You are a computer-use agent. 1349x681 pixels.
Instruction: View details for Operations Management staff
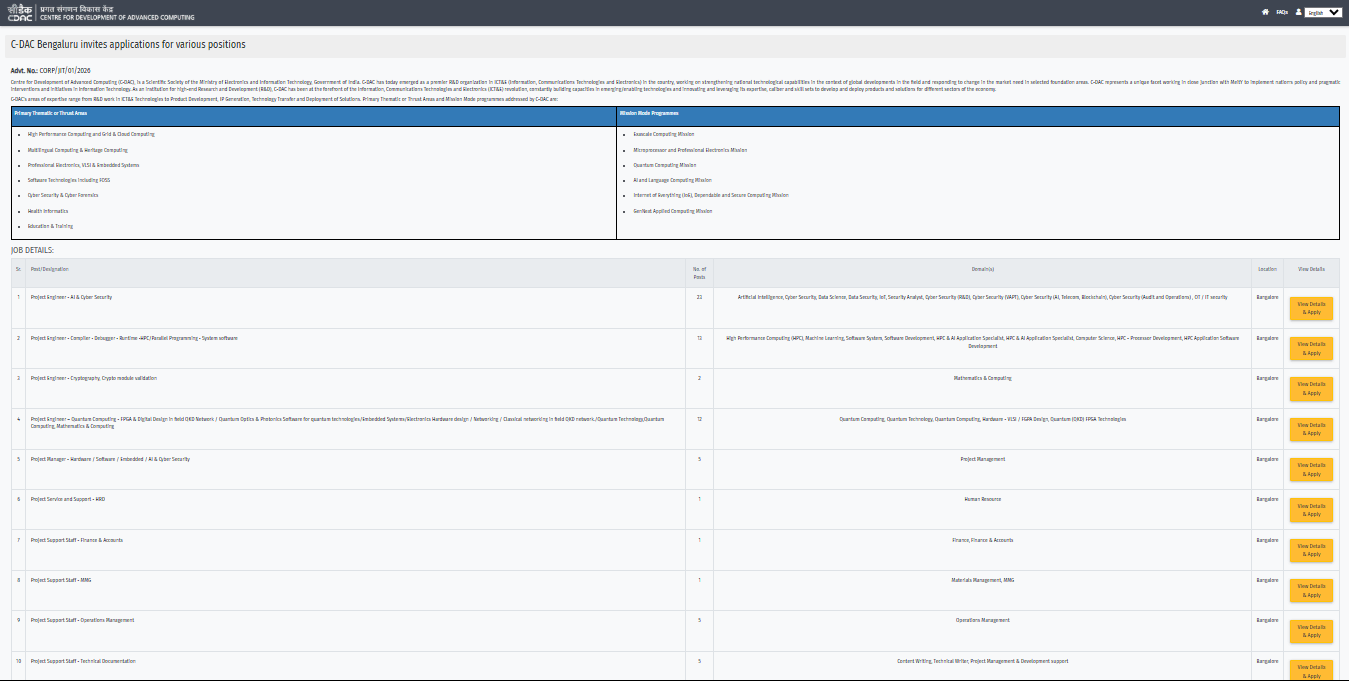tap(1311, 631)
